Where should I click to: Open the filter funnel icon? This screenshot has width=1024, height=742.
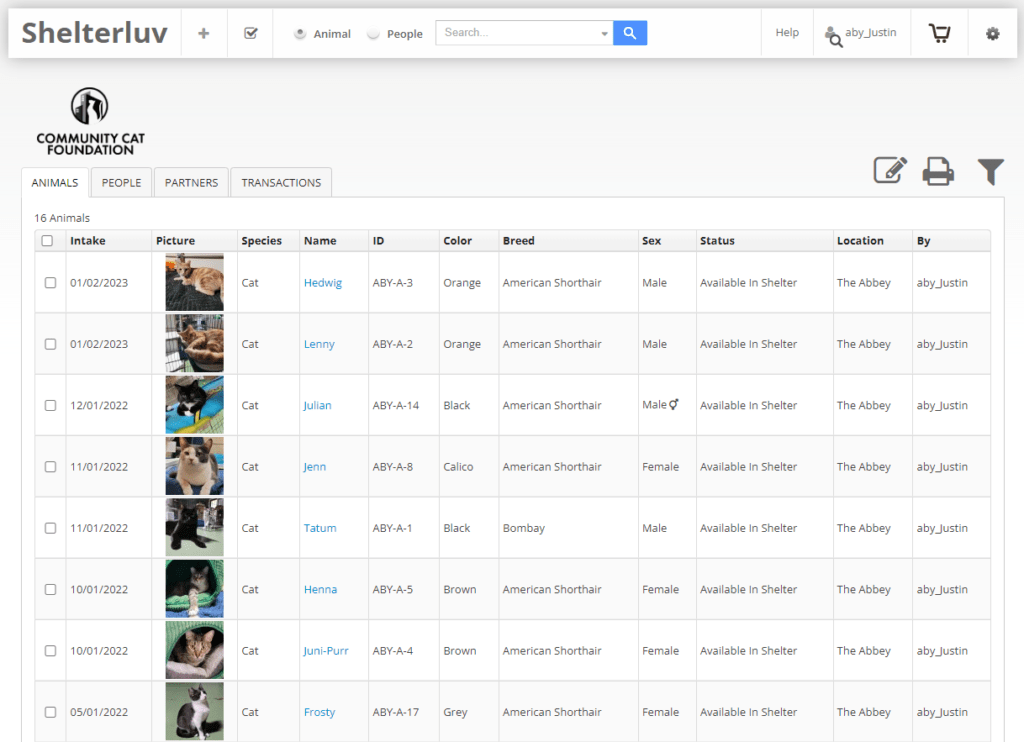991,172
